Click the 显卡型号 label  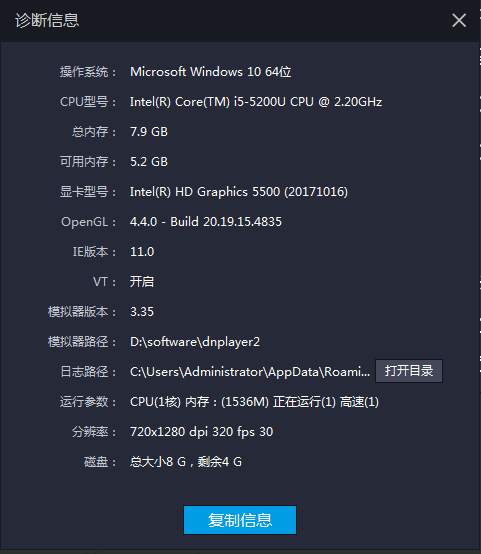[x=87, y=192]
